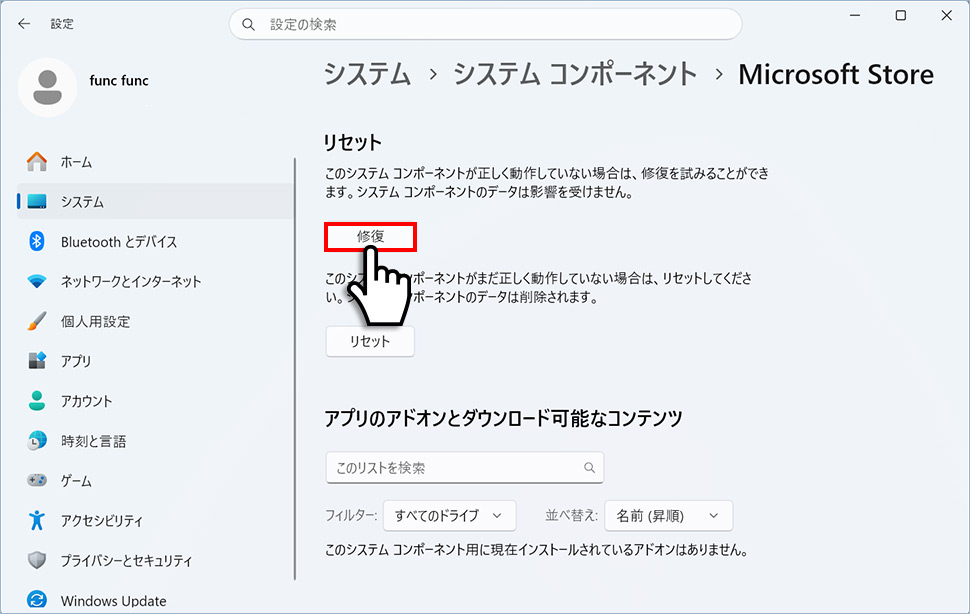Maximize the 設定 window
This screenshot has height=614, width=970.
tap(901, 15)
